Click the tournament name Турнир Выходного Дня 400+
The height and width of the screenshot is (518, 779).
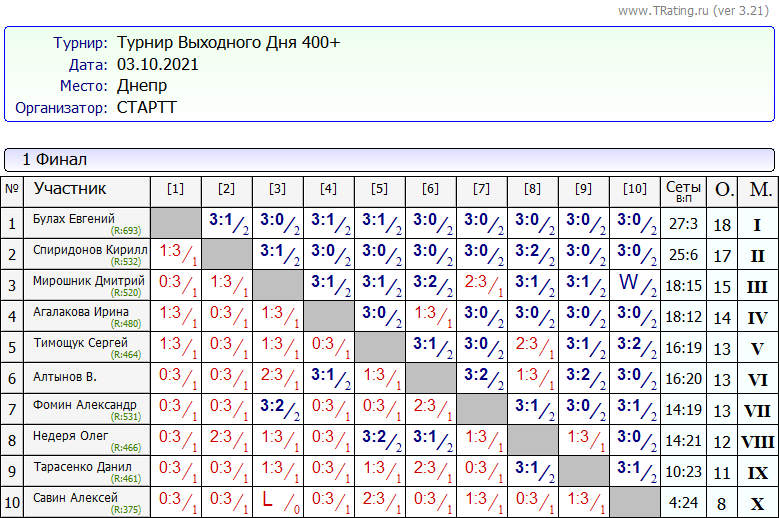pos(228,43)
